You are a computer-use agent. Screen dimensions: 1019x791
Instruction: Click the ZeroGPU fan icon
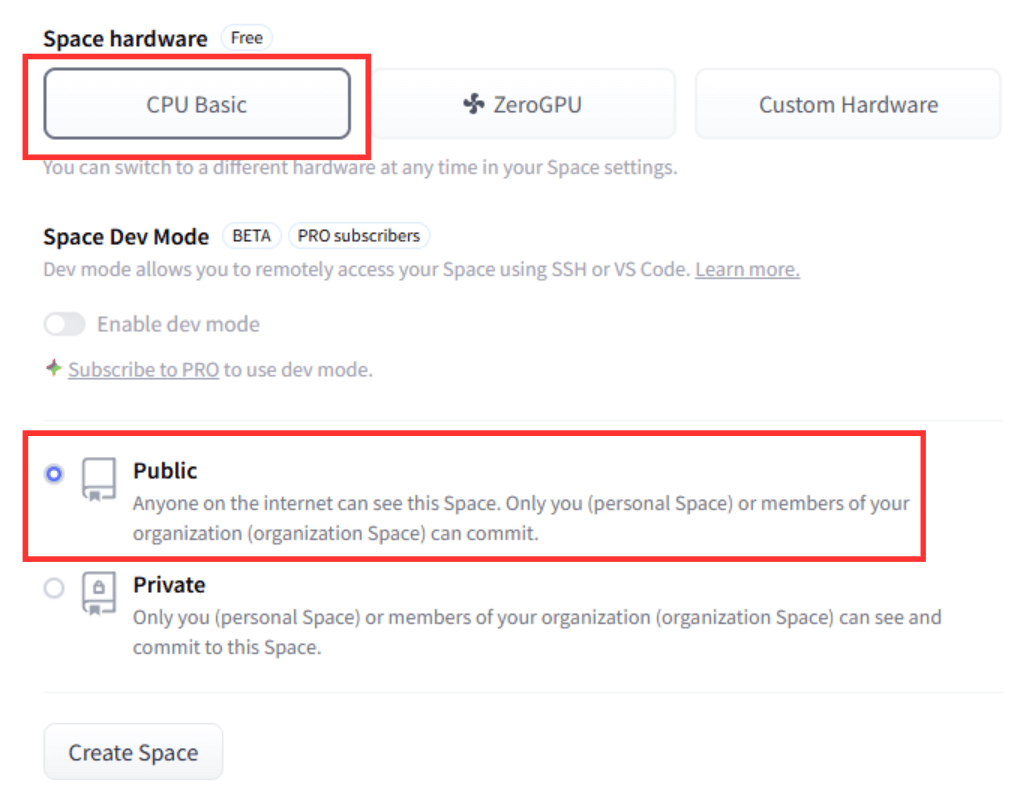point(474,104)
